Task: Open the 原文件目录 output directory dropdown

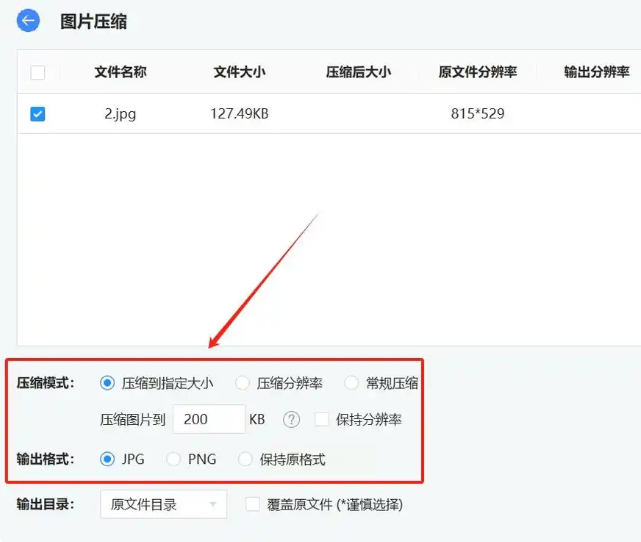Action: point(164,504)
